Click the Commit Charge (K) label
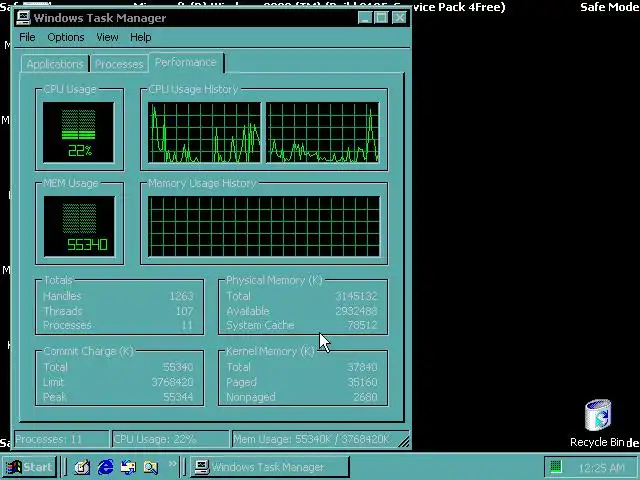This screenshot has height=480, width=640. point(88,351)
